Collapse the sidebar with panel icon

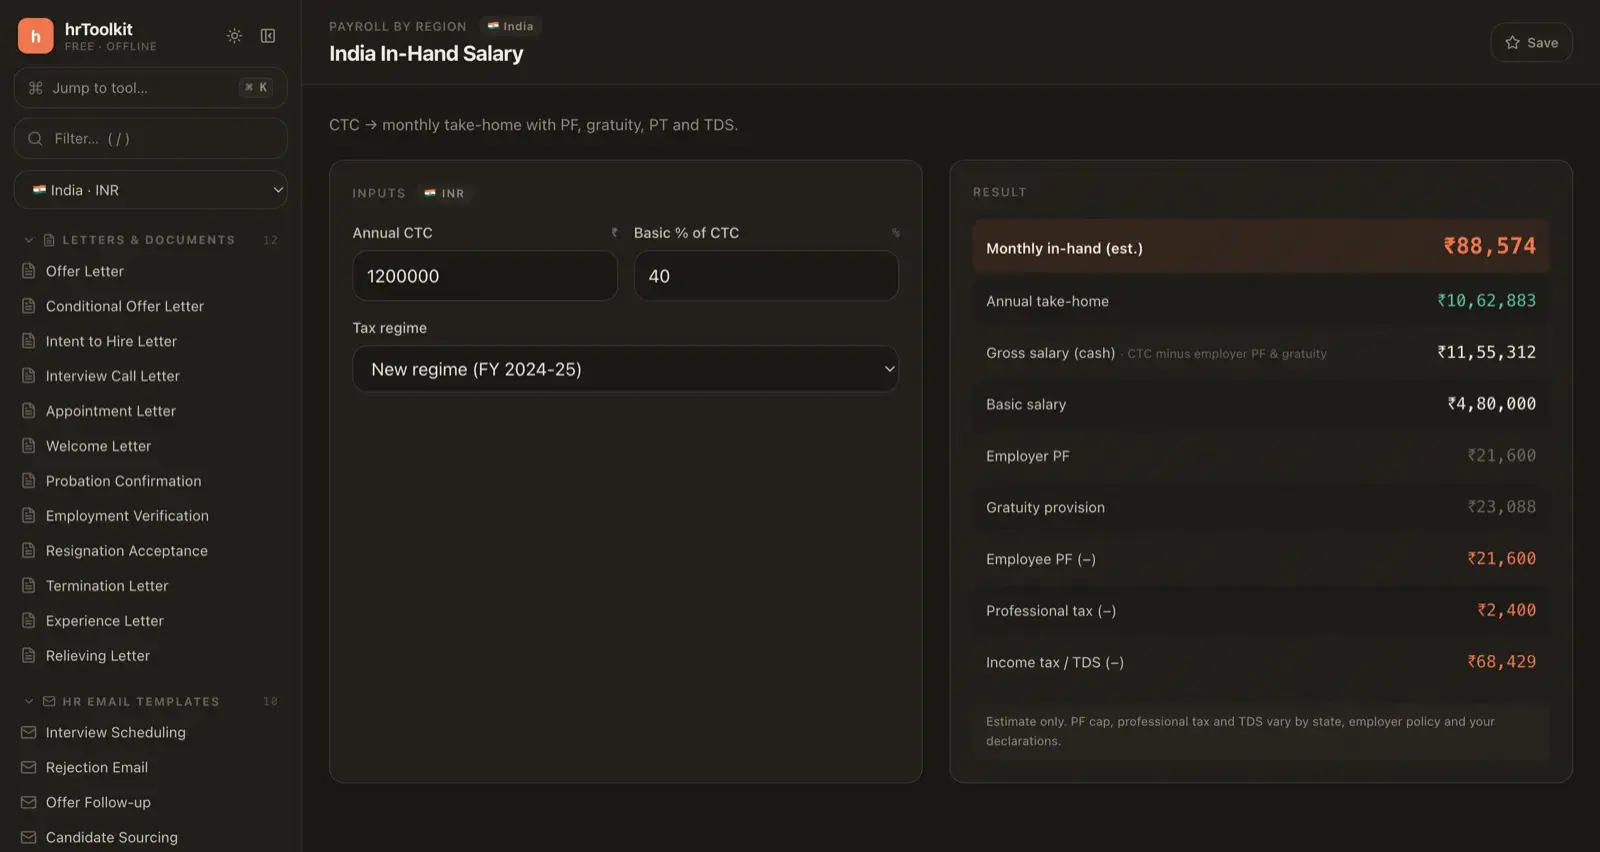pos(268,36)
